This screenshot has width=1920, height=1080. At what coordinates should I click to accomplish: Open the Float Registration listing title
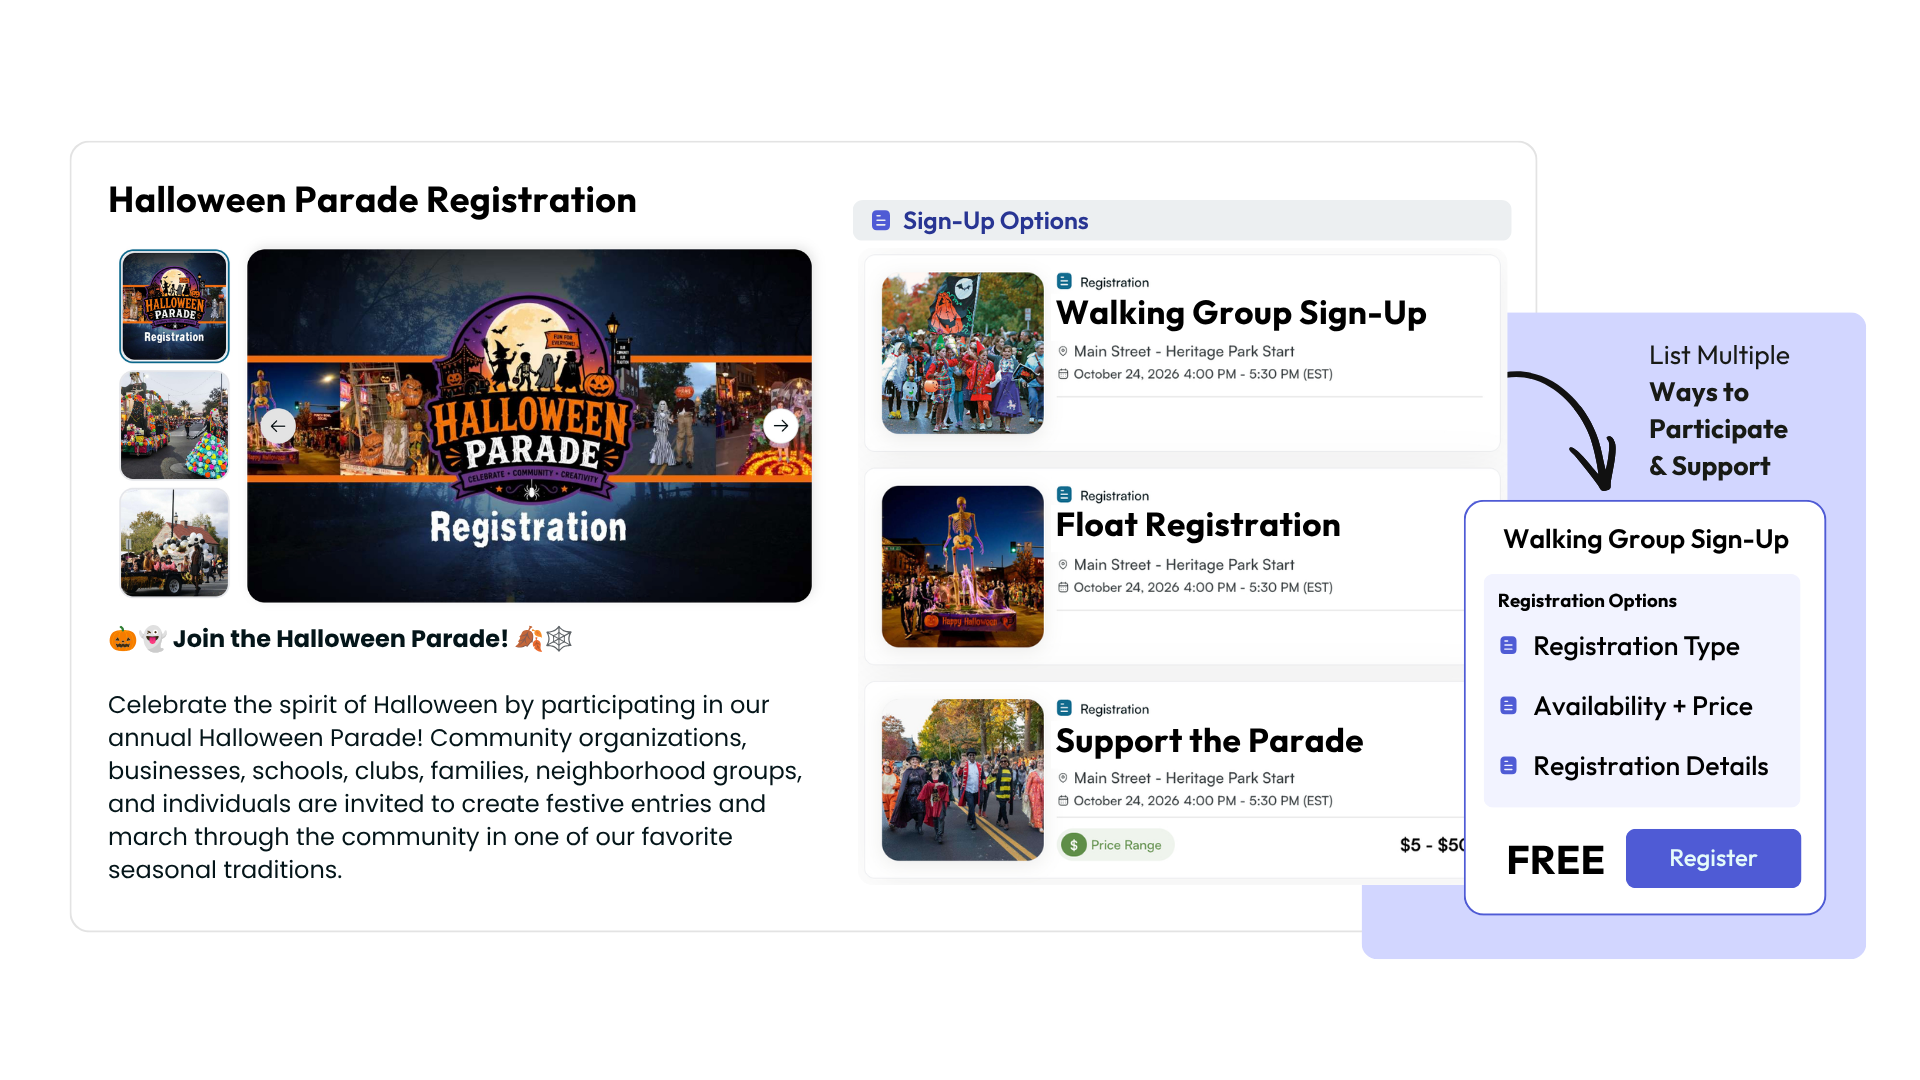(x=1198, y=525)
